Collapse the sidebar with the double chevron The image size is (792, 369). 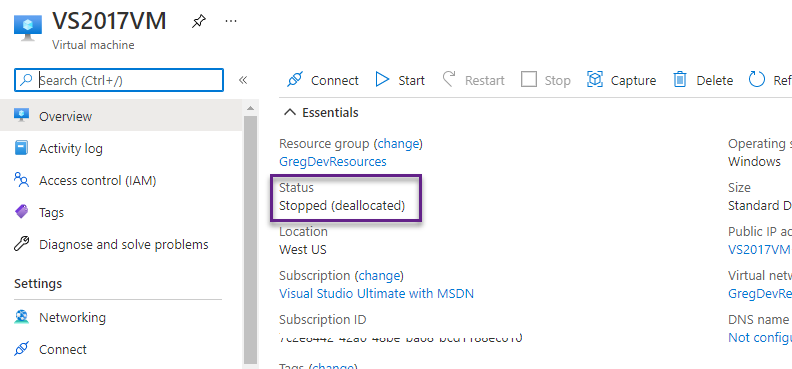[243, 80]
